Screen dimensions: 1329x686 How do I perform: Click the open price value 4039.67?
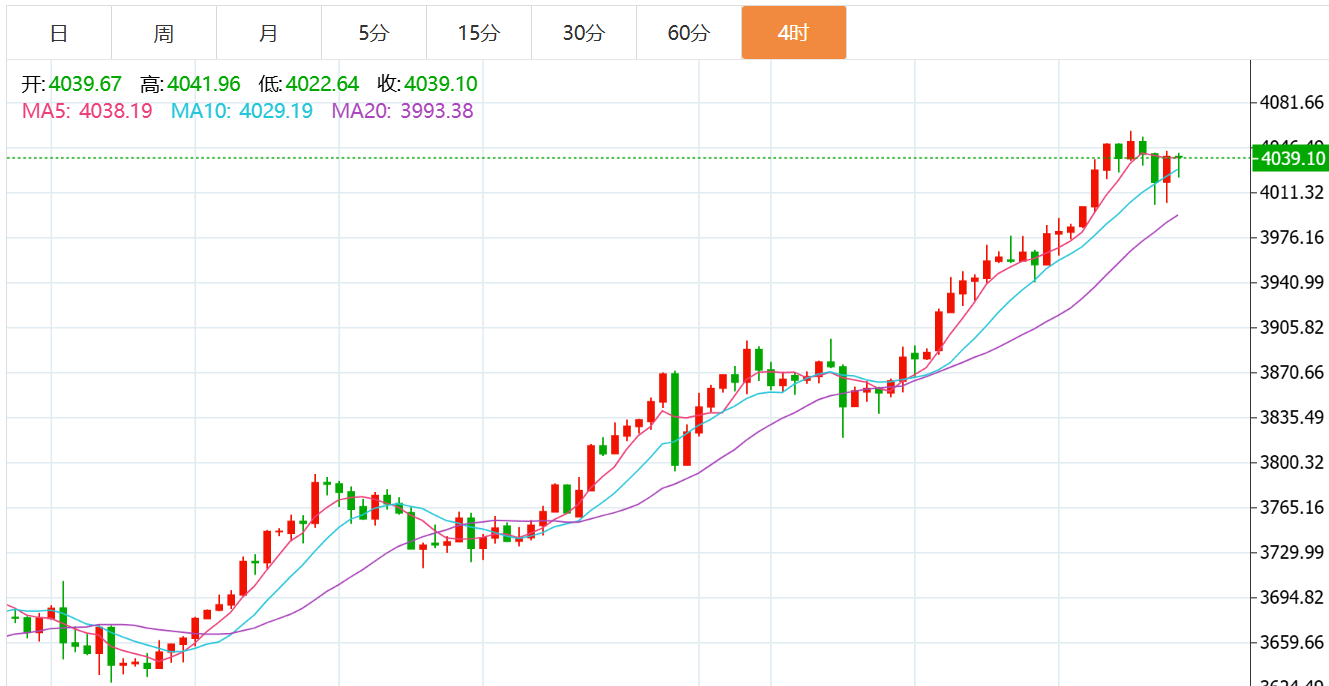85,84
